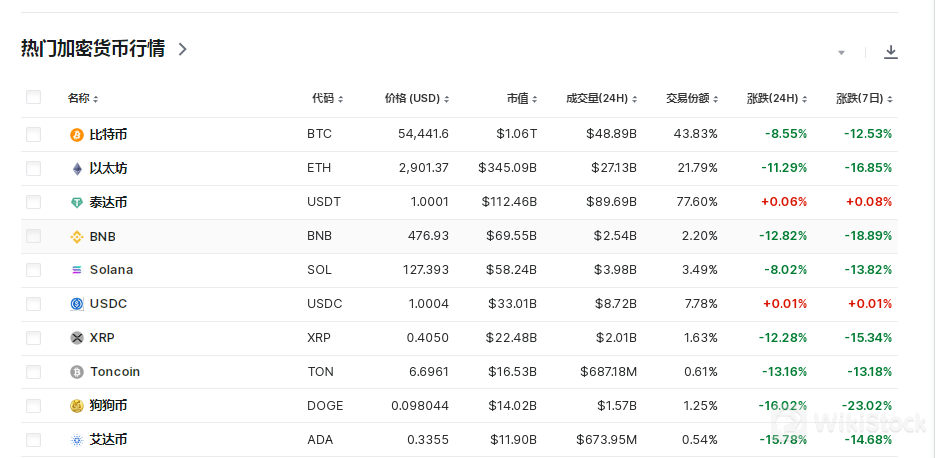Click the Bitcoin coin icon

click(x=77, y=134)
